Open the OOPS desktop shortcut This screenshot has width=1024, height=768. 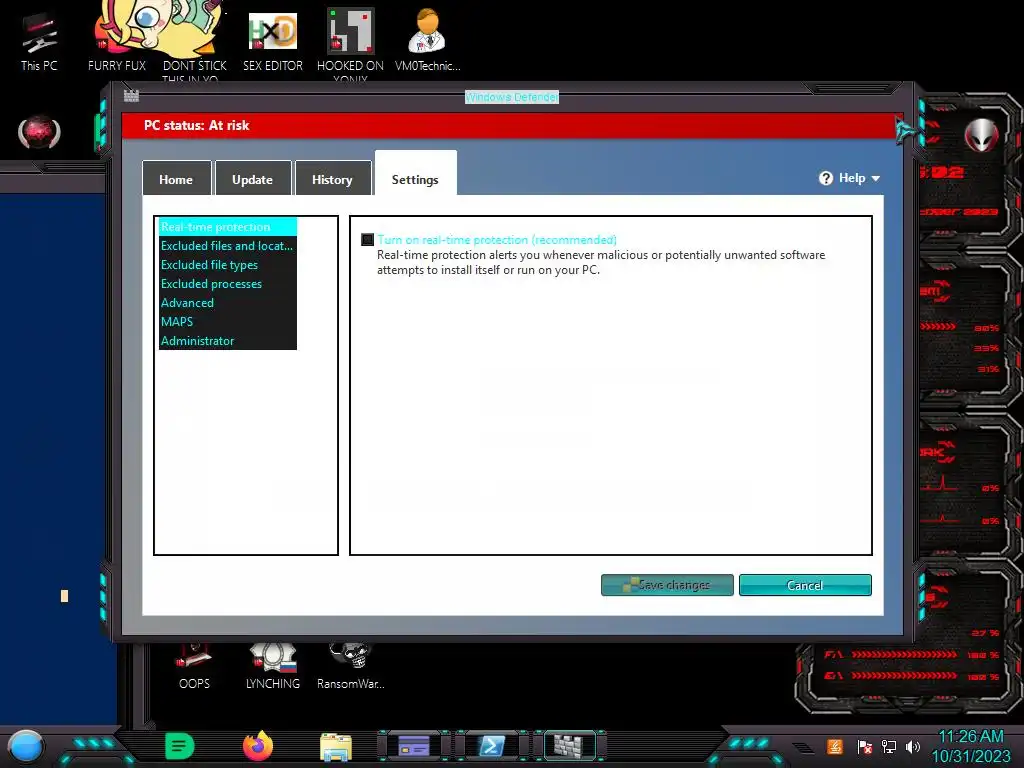point(194,667)
